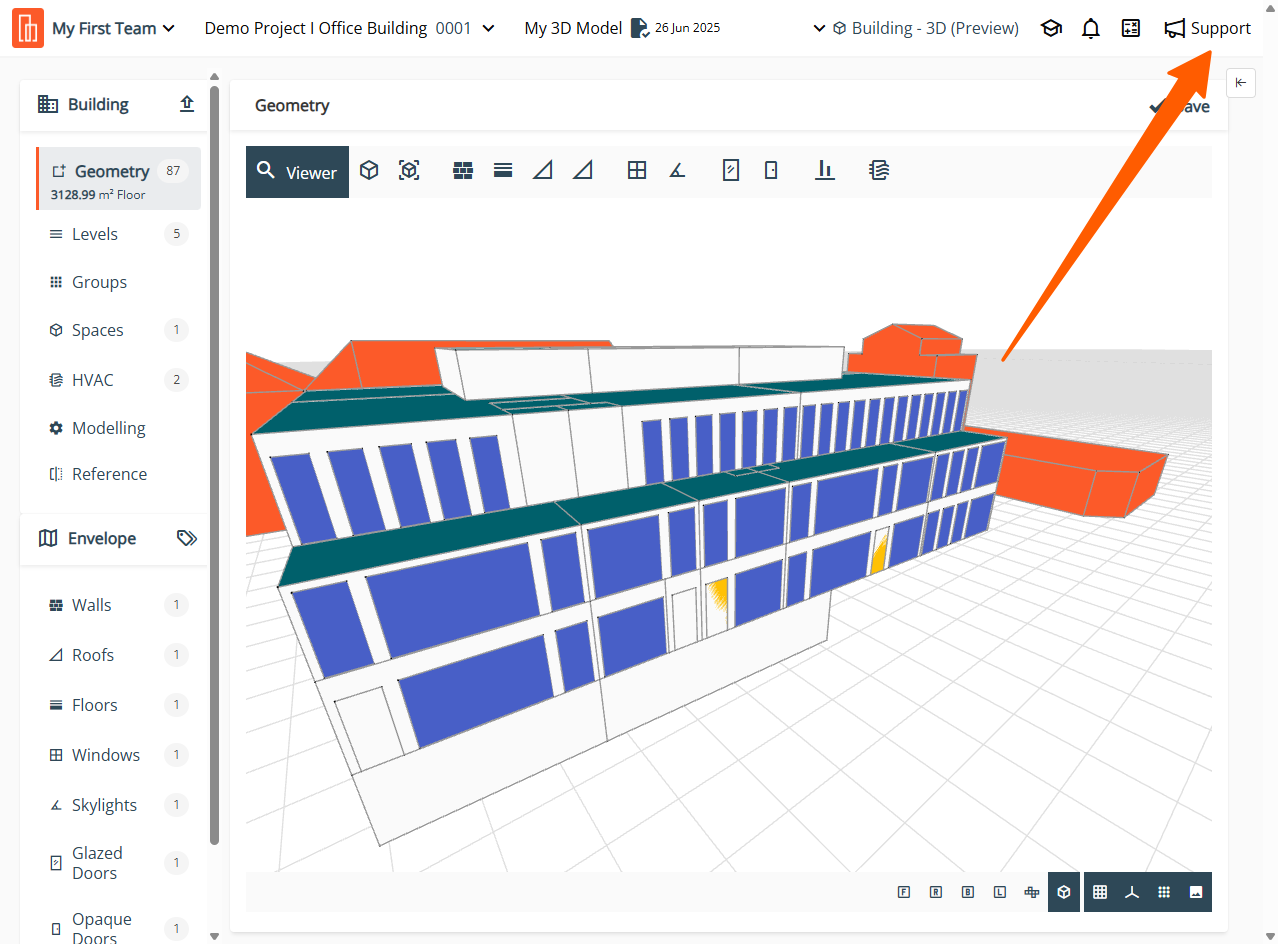Toggle the axes display in the viewer

pyautogui.click(x=1132, y=892)
